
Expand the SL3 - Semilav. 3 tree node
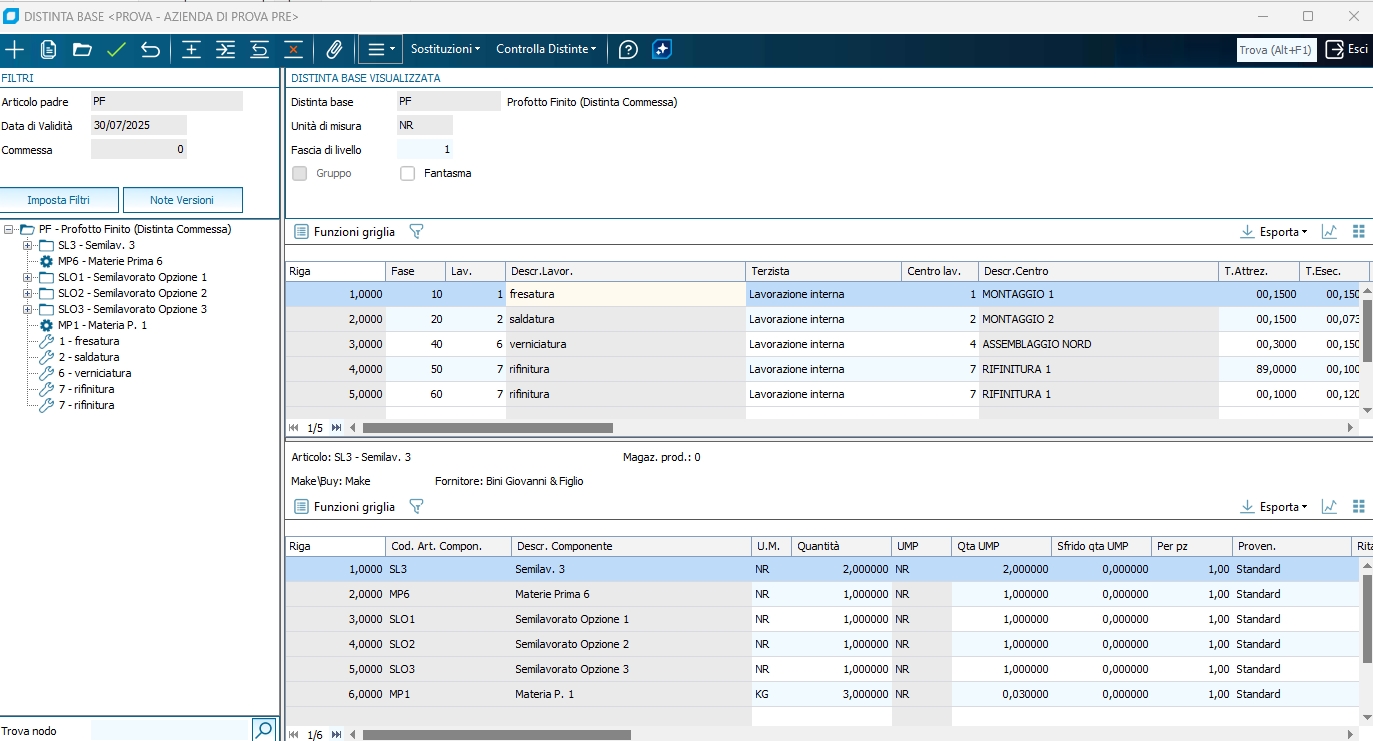(27, 245)
